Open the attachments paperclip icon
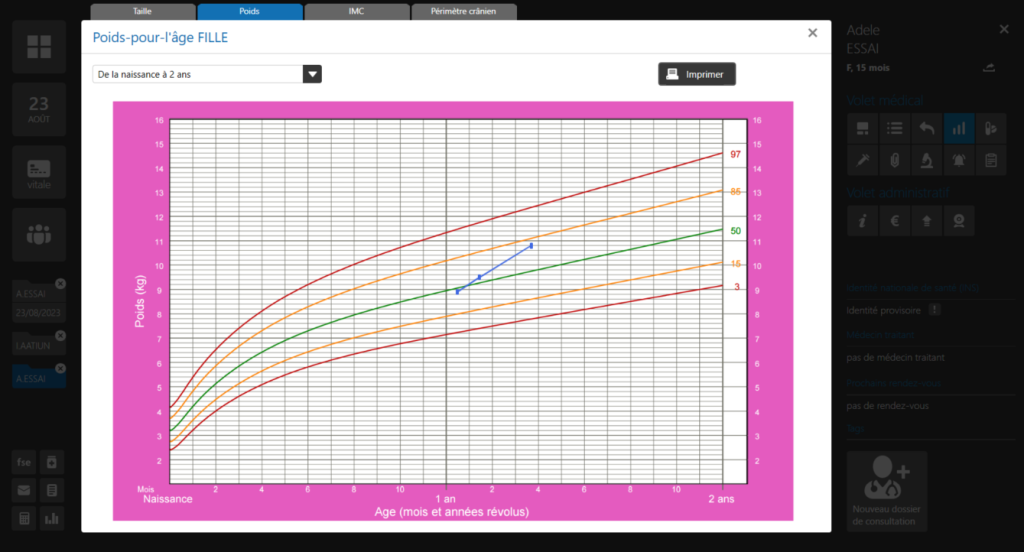The image size is (1024, 552). tap(895, 160)
